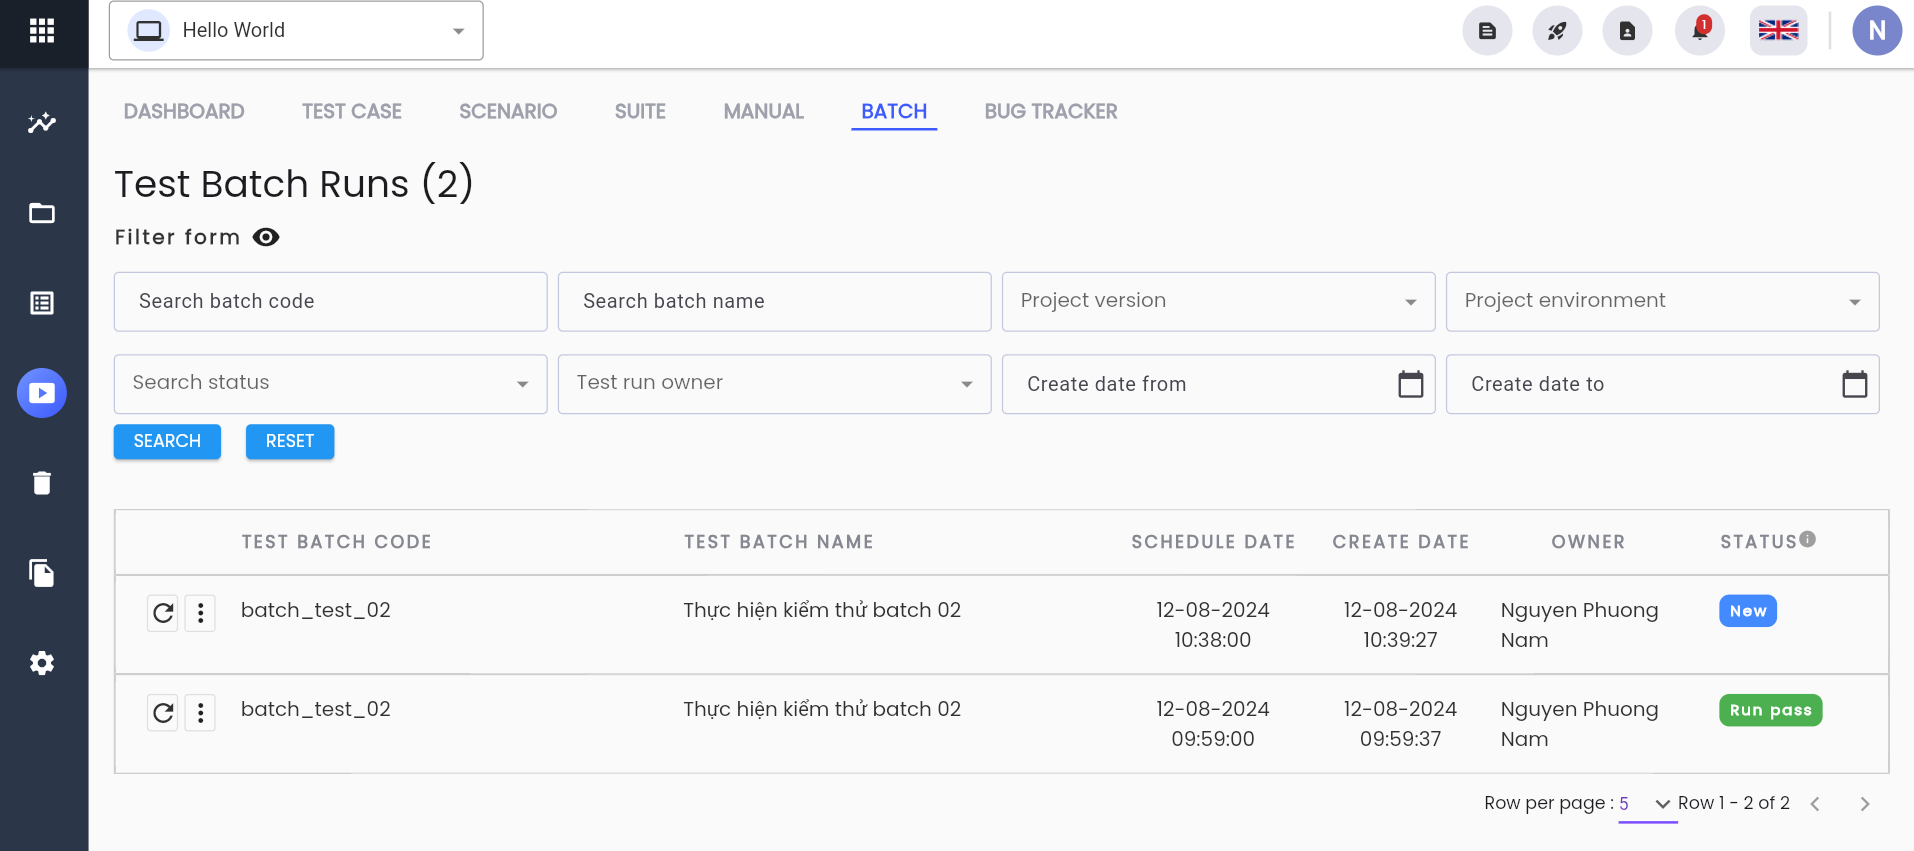Focus the Search batch code field

pyautogui.click(x=330, y=301)
